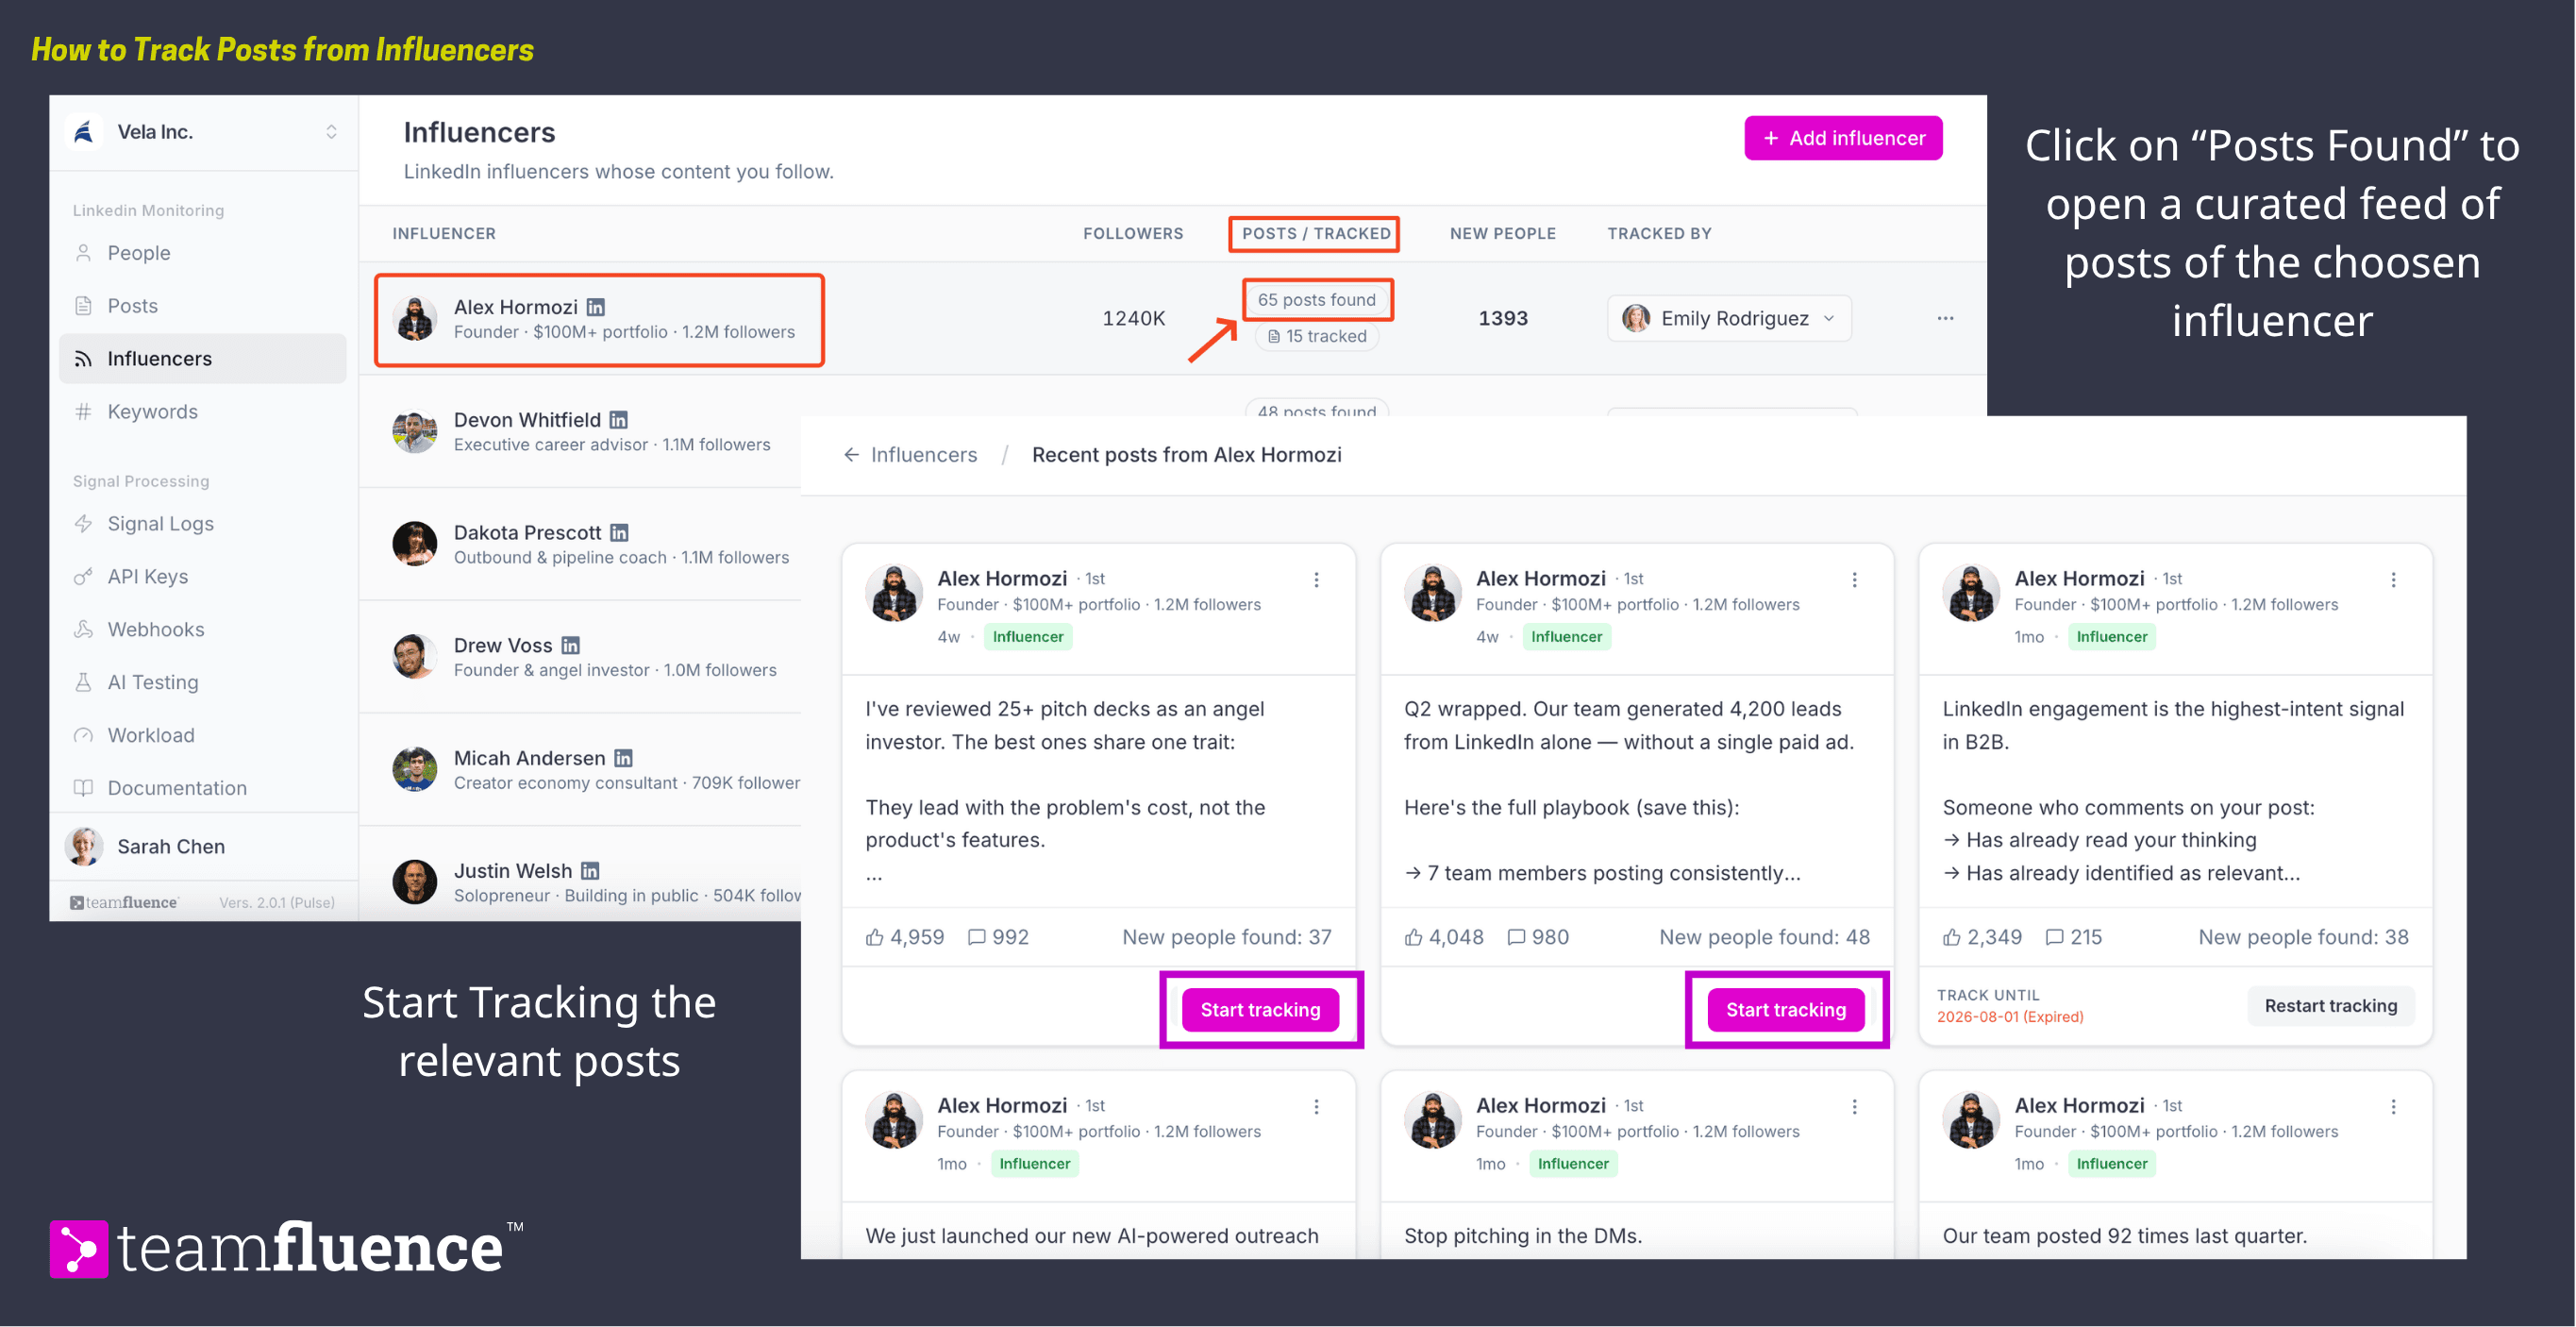The width and height of the screenshot is (2576, 1327).
Task: Click the Signal Logs lightning icon
Action: [84, 524]
